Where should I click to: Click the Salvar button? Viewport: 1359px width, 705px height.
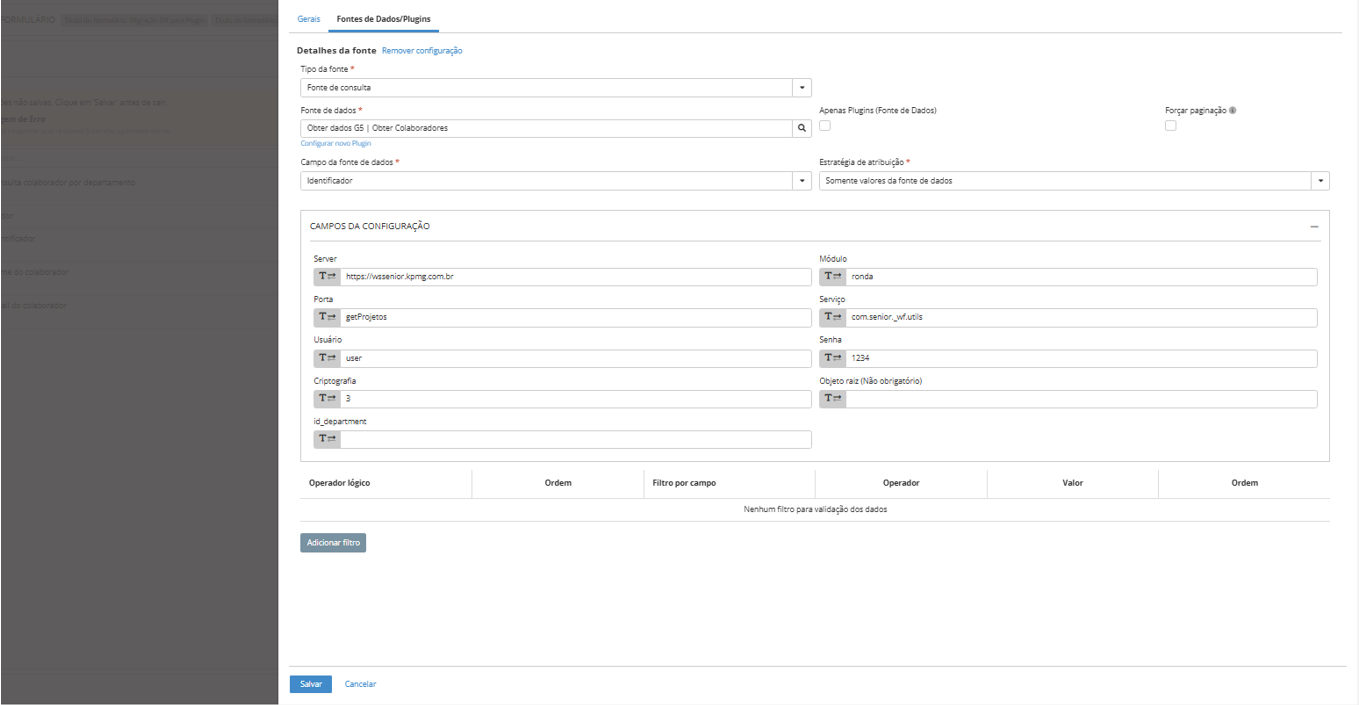coord(311,684)
